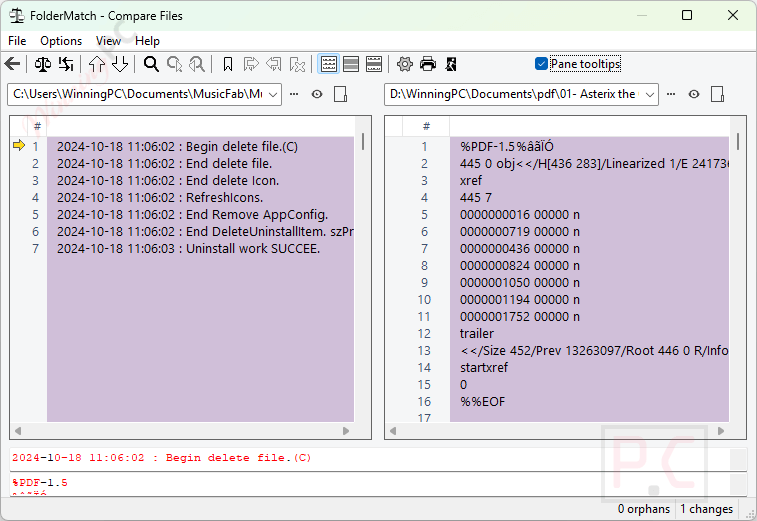Click the left pane document icon
The image size is (757, 521).
(x=341, y=94)
